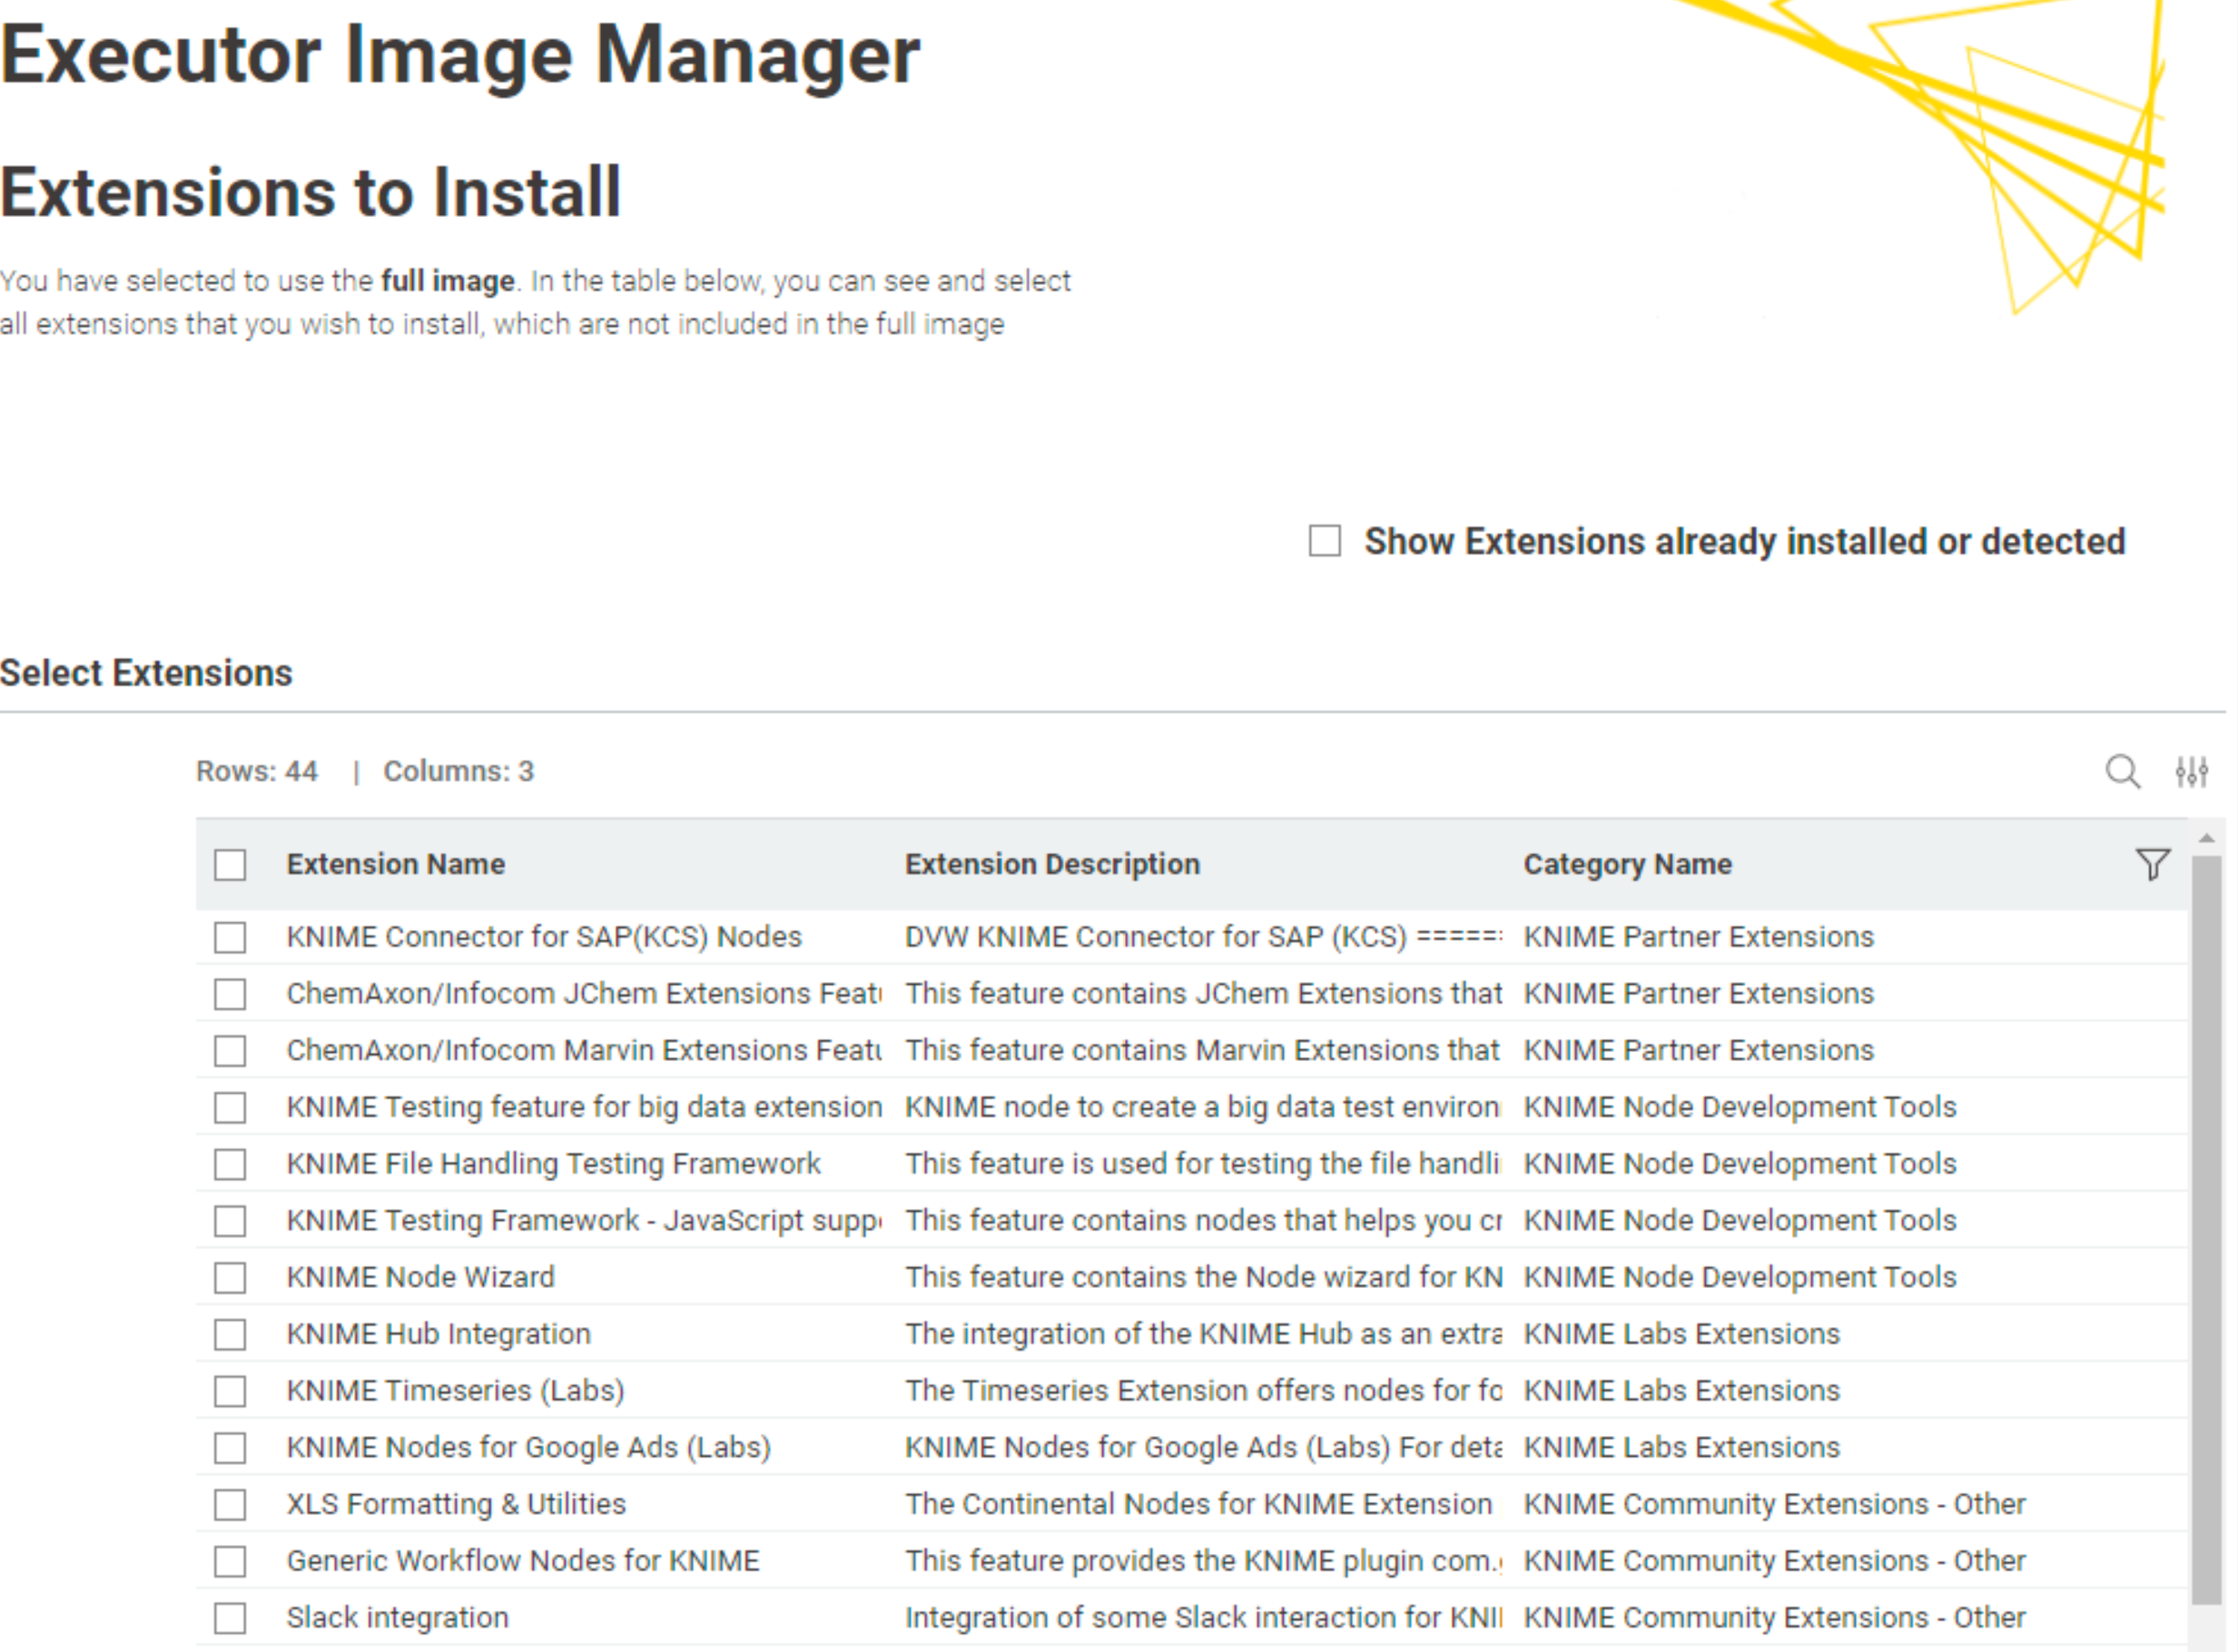Click the 'Columns: 3' count label

[x=459, y=772]
